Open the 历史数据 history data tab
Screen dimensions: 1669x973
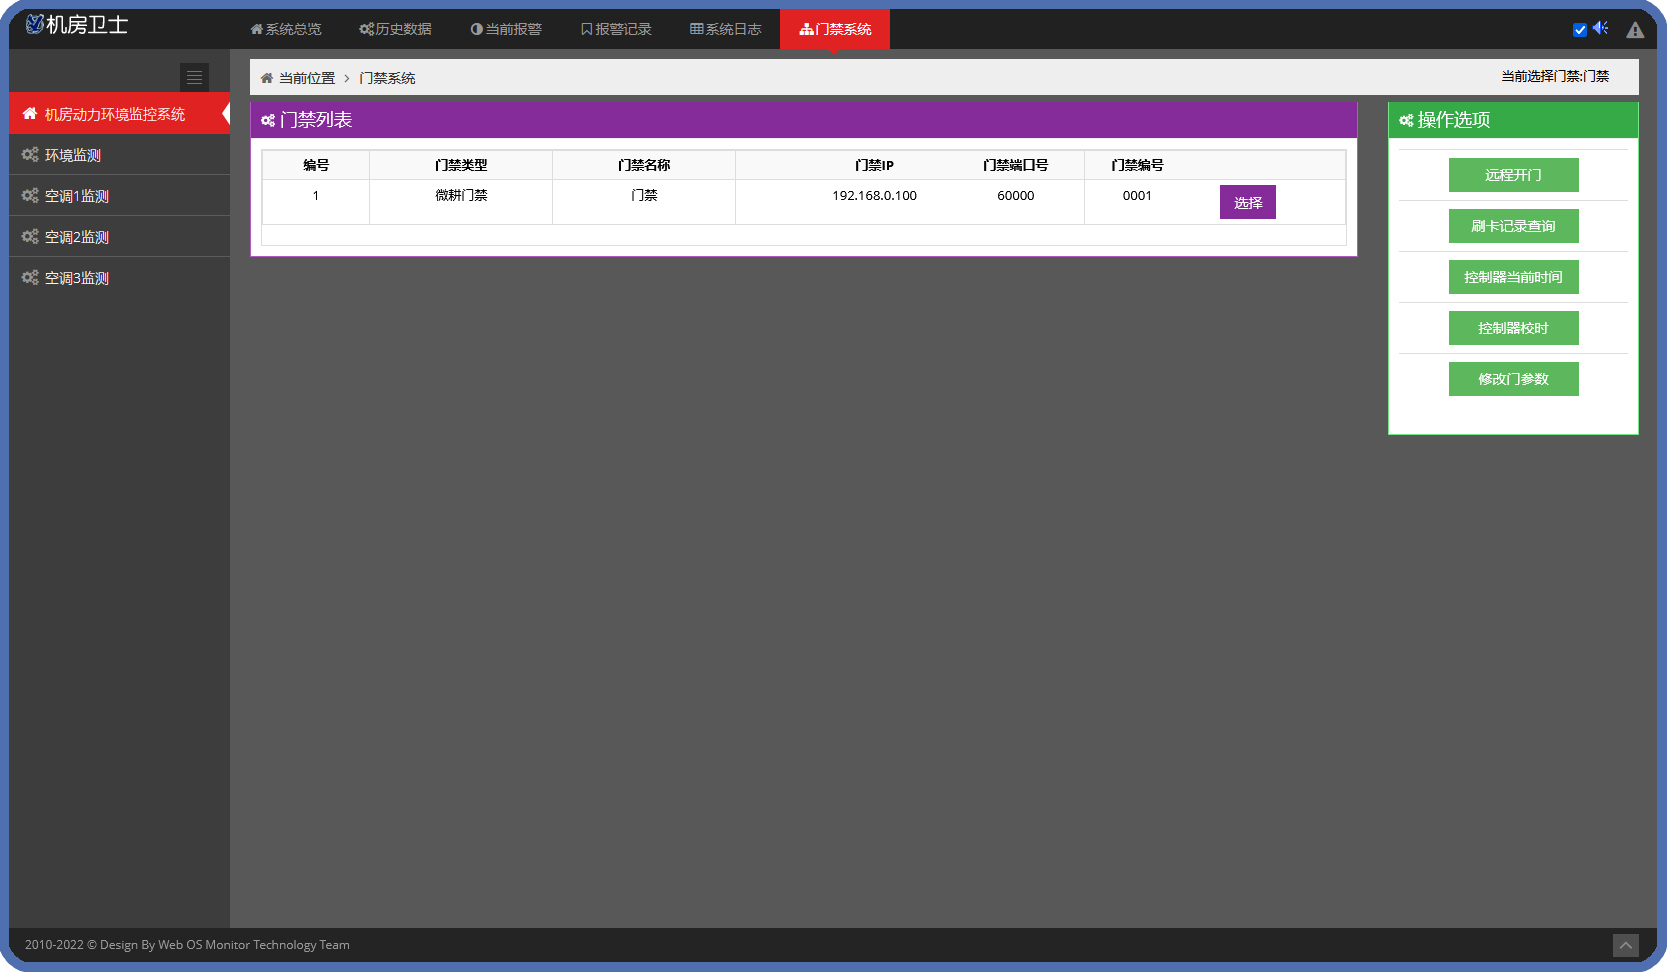tap(396, 29)
